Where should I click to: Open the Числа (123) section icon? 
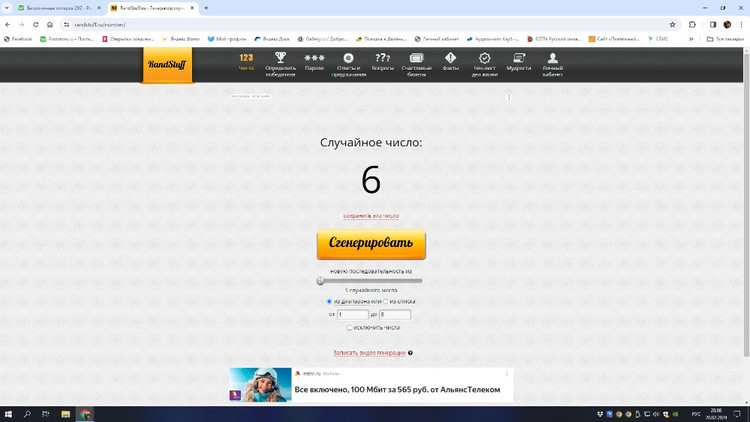tap(246, 61)
